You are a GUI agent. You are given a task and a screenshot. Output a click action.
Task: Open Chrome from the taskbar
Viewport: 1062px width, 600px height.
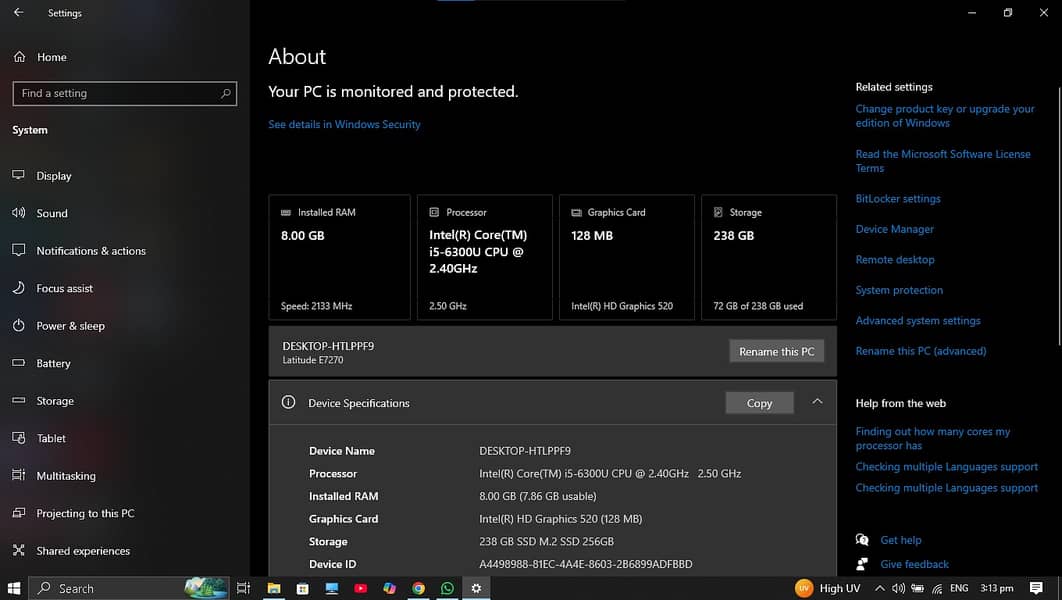click(418, 589)
